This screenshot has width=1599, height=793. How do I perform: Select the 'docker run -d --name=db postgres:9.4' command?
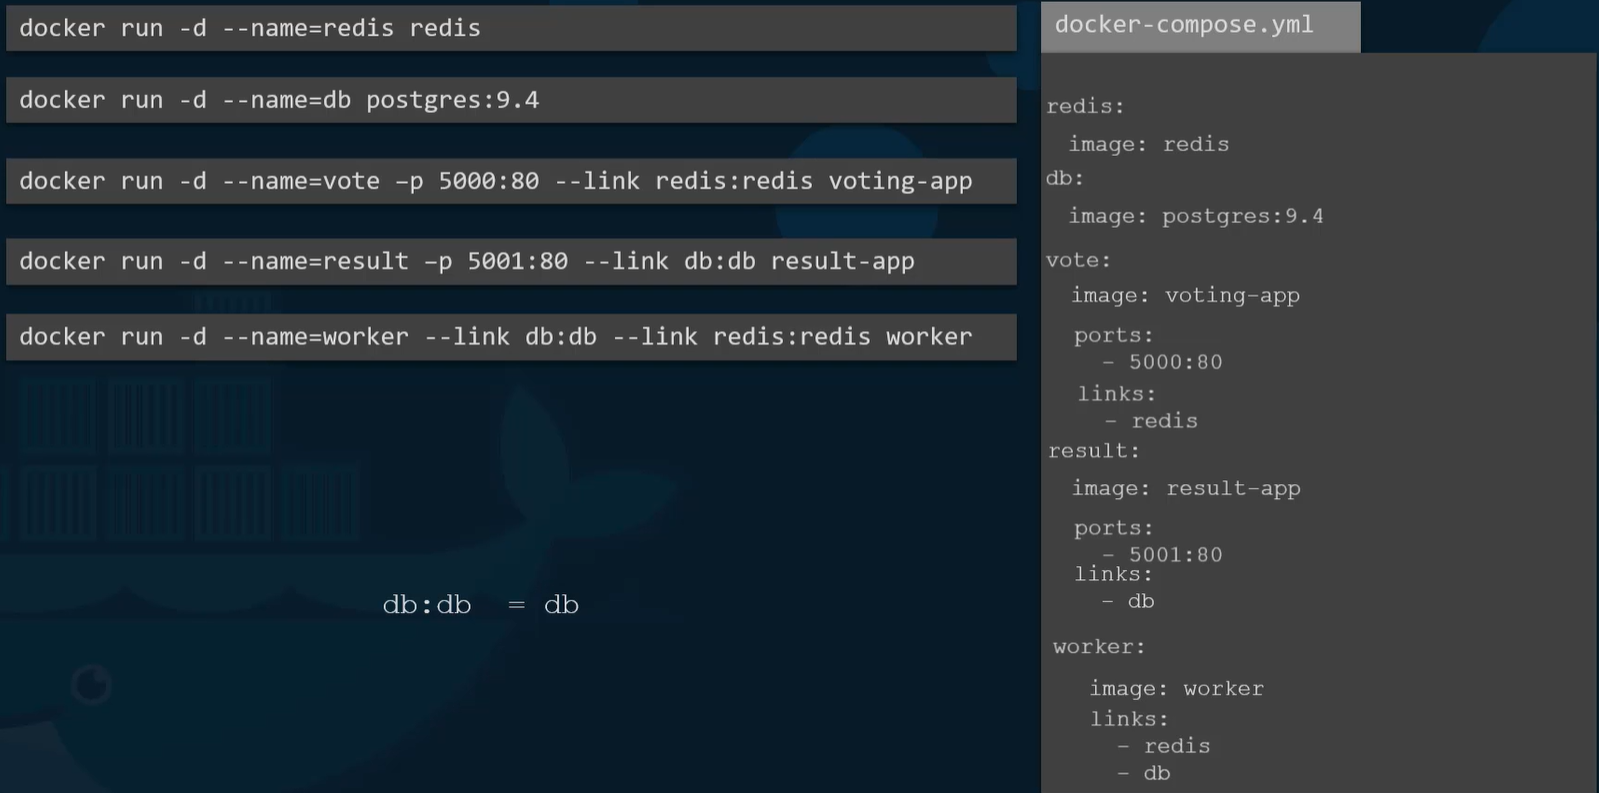[511, 100]
